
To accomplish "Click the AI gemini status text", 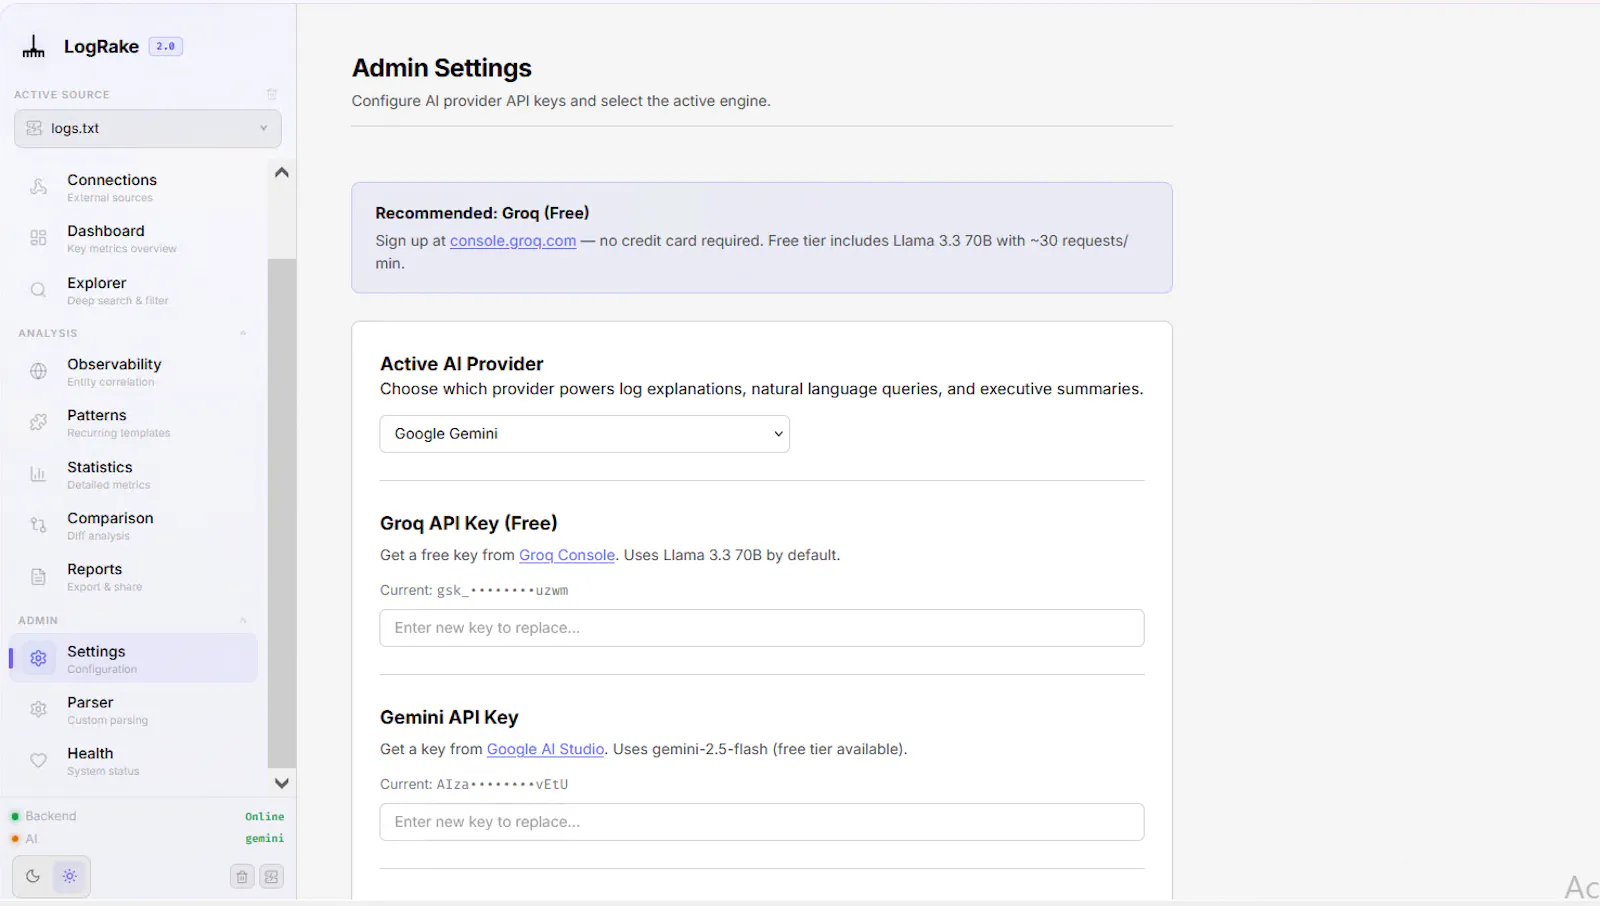I will (264, 839).
